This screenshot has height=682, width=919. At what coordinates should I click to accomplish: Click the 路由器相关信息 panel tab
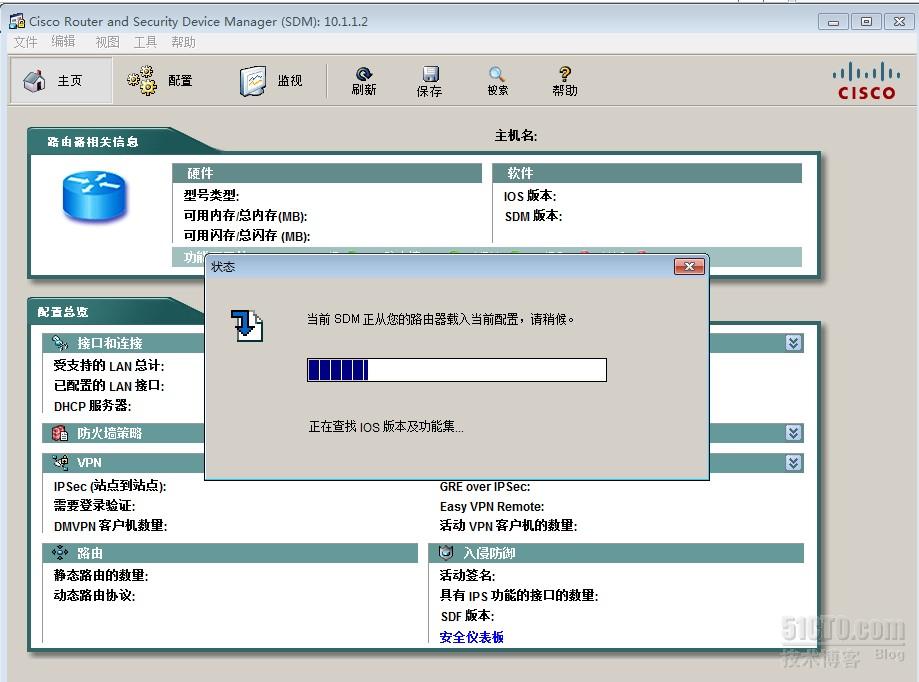(93, 142)
